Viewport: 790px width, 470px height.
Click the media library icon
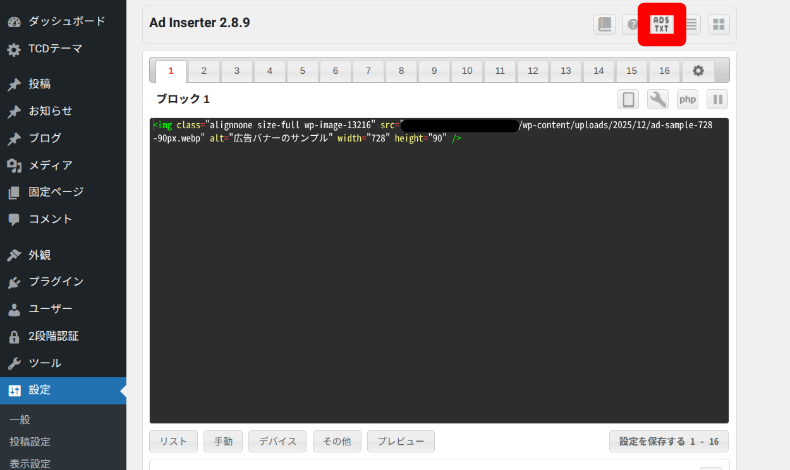14,166
